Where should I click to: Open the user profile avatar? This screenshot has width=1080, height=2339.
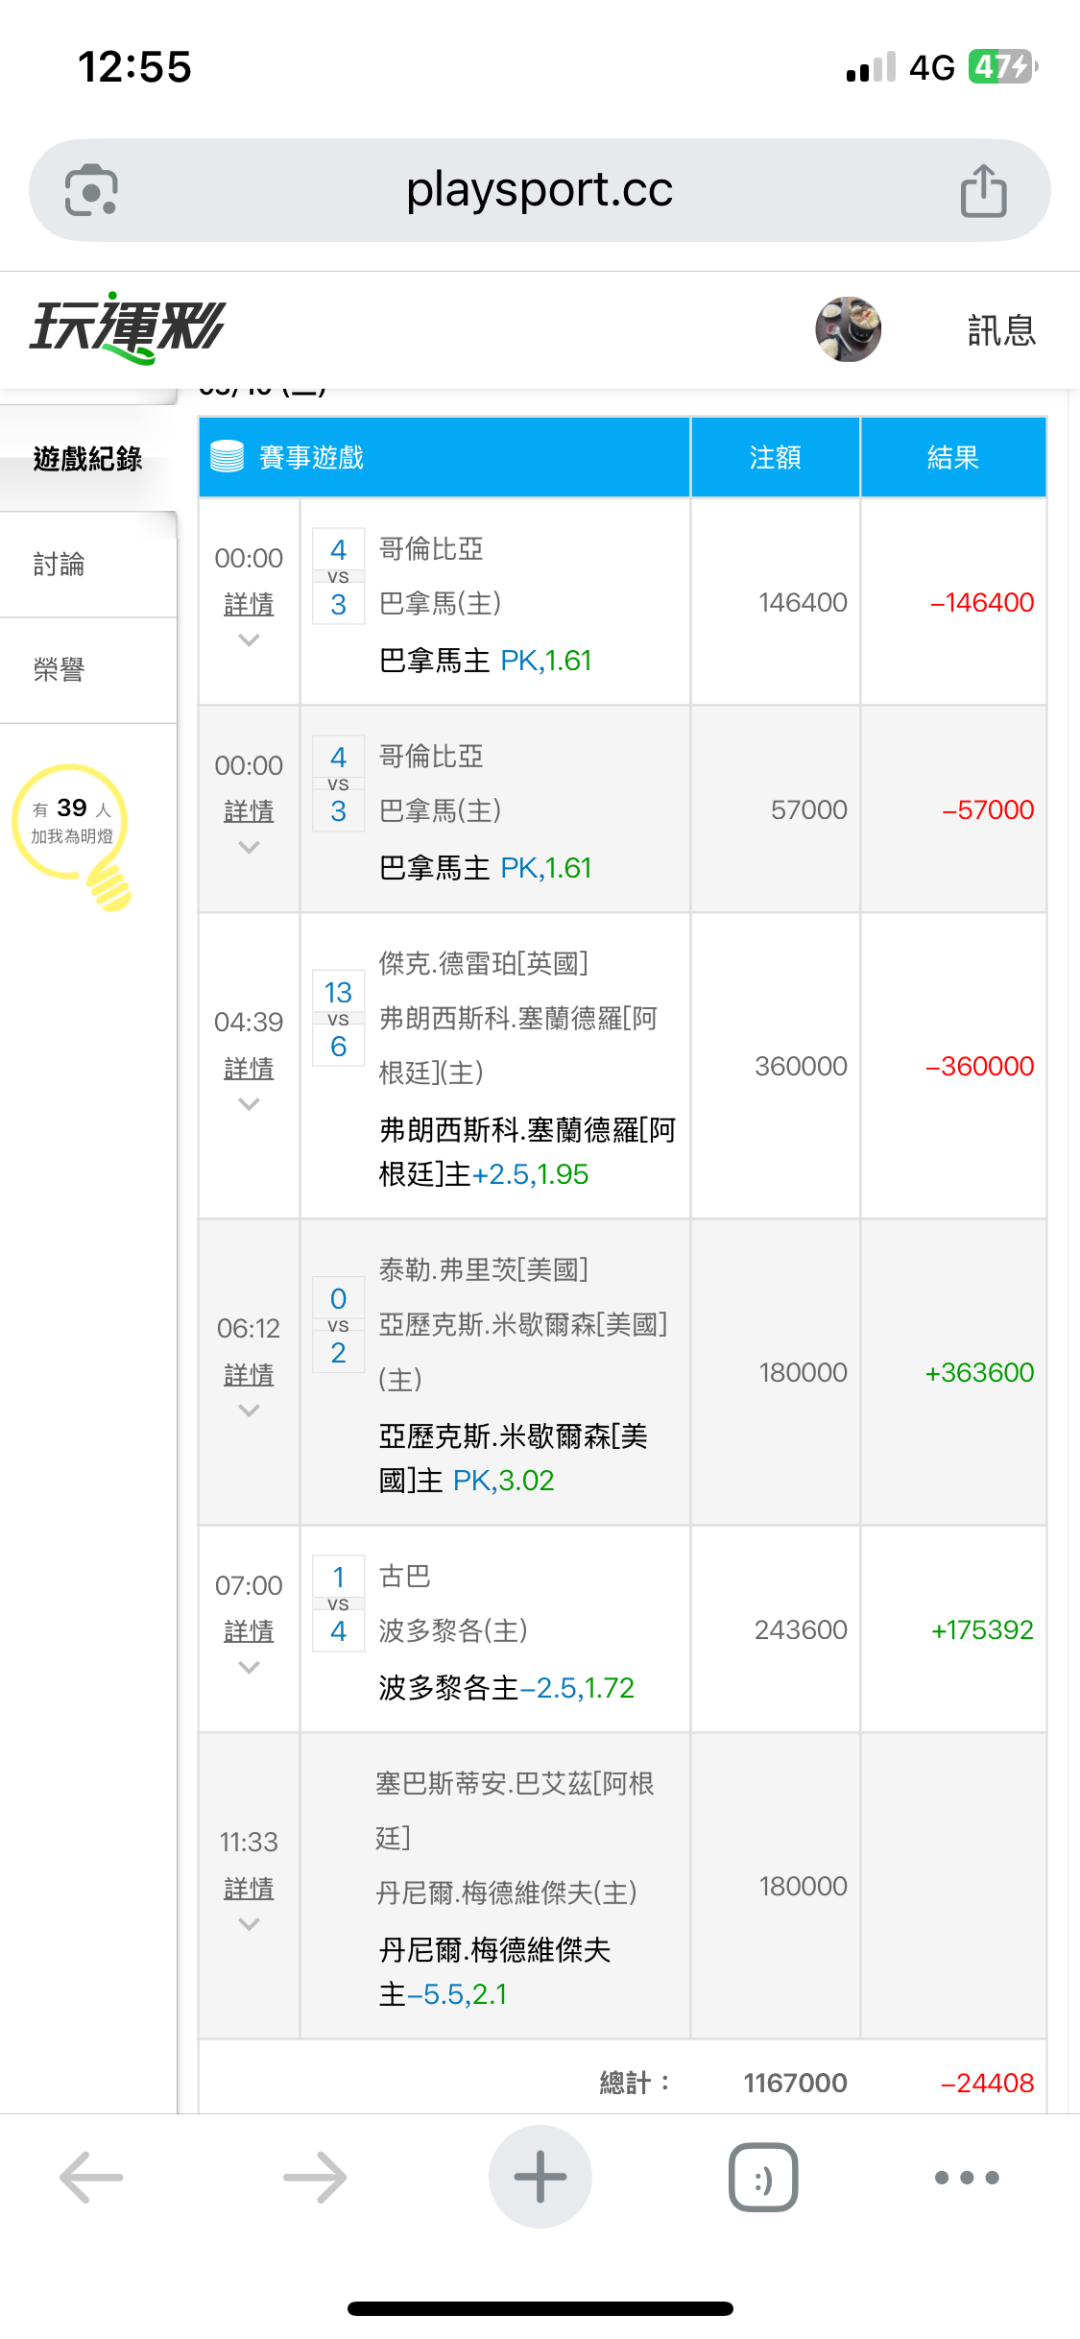coord(848,329)
